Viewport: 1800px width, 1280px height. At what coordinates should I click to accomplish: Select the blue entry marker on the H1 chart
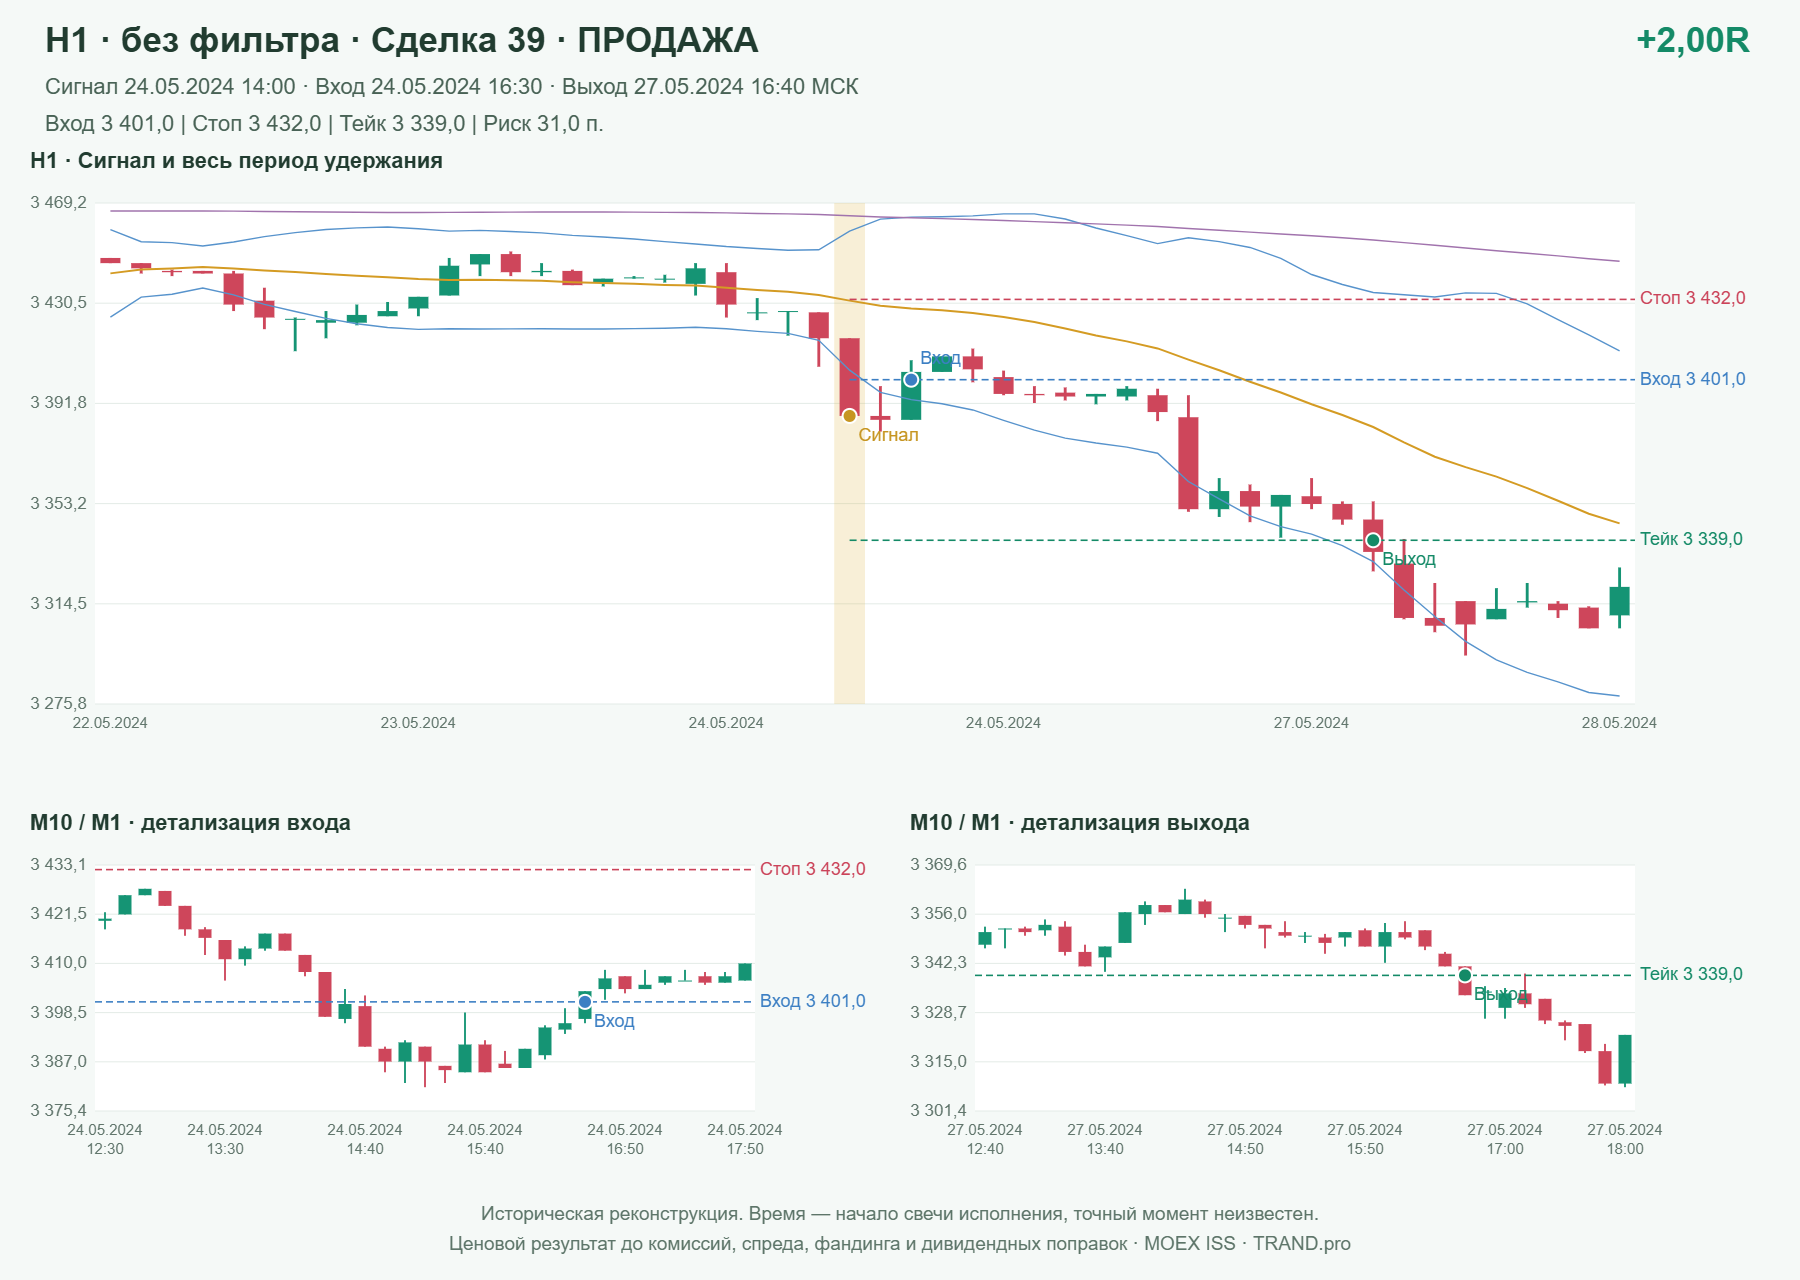911,380
